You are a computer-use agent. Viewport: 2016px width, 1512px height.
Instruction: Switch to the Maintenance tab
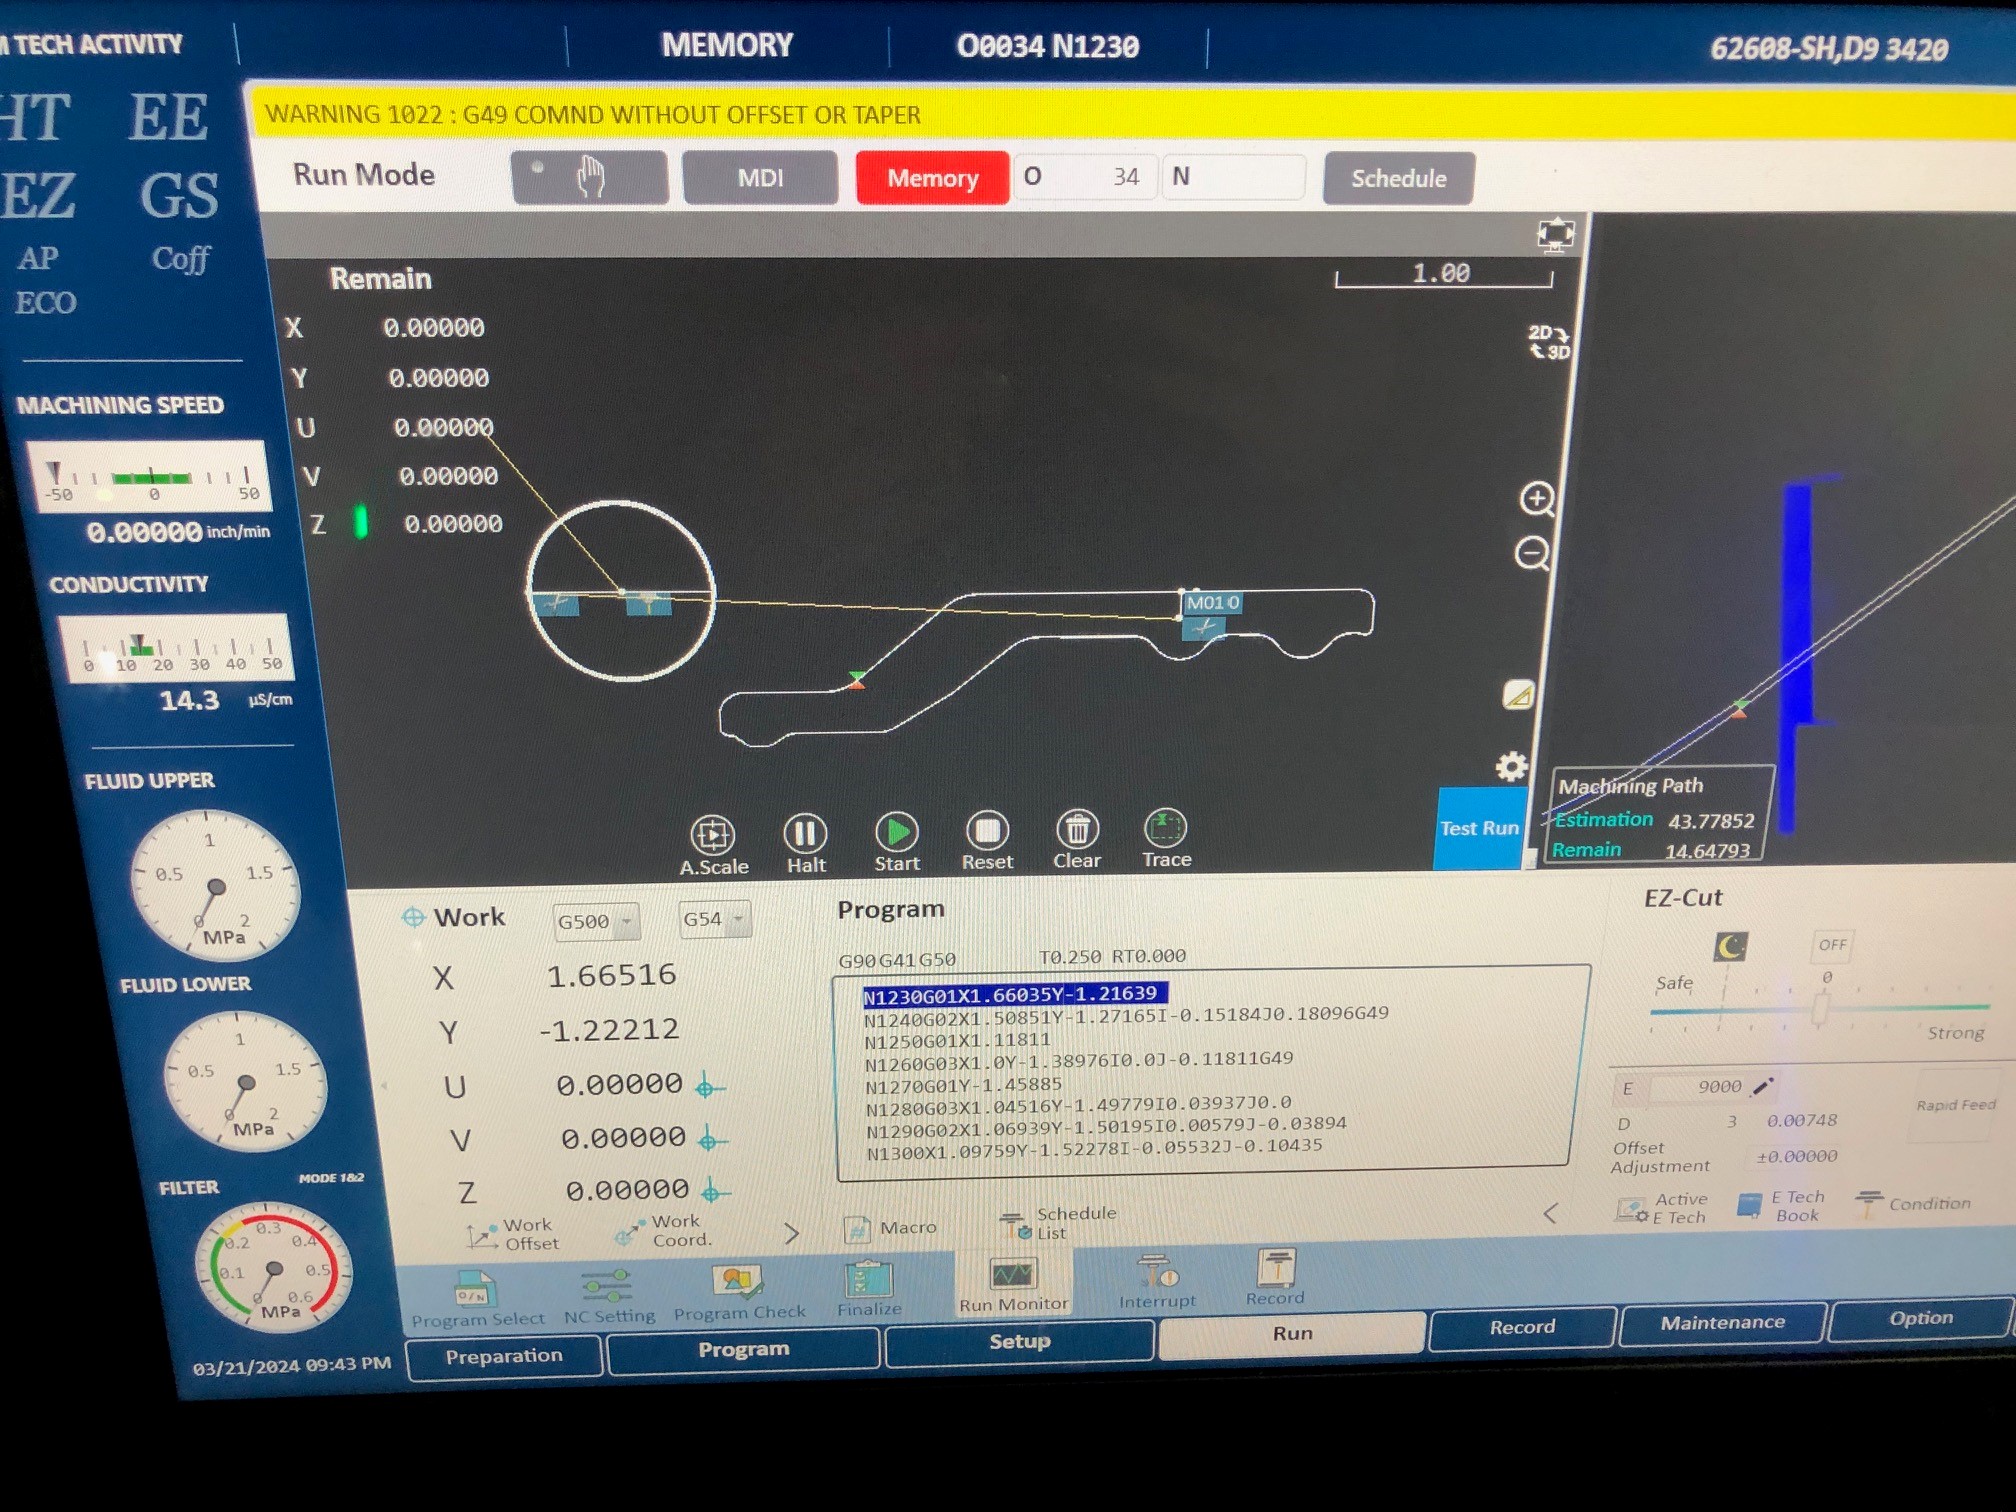1722,1323
